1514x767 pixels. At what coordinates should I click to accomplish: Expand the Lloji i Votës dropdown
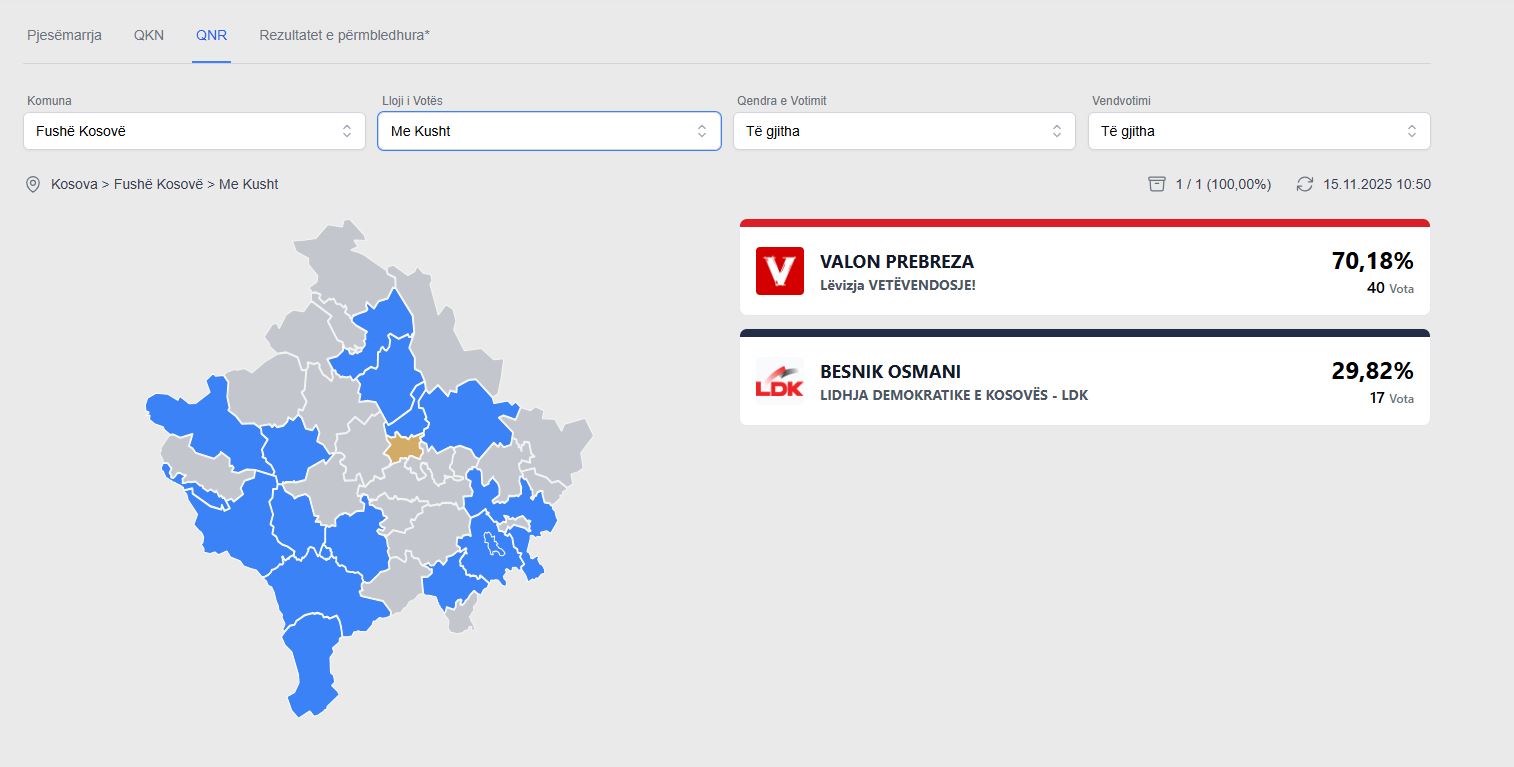[549, 131]
